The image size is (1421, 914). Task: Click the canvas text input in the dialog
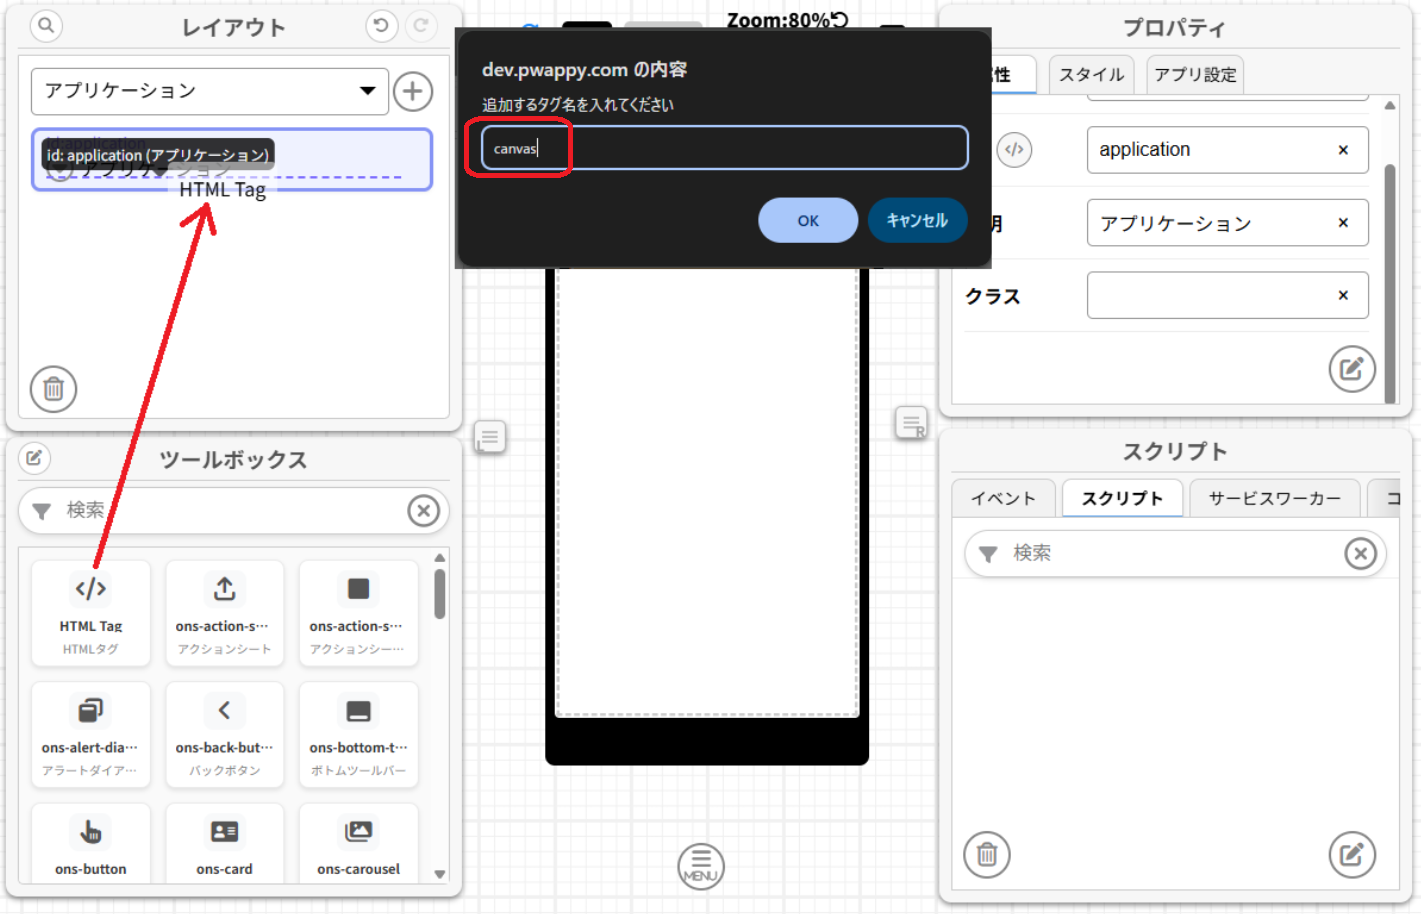[x=722, y=147]
